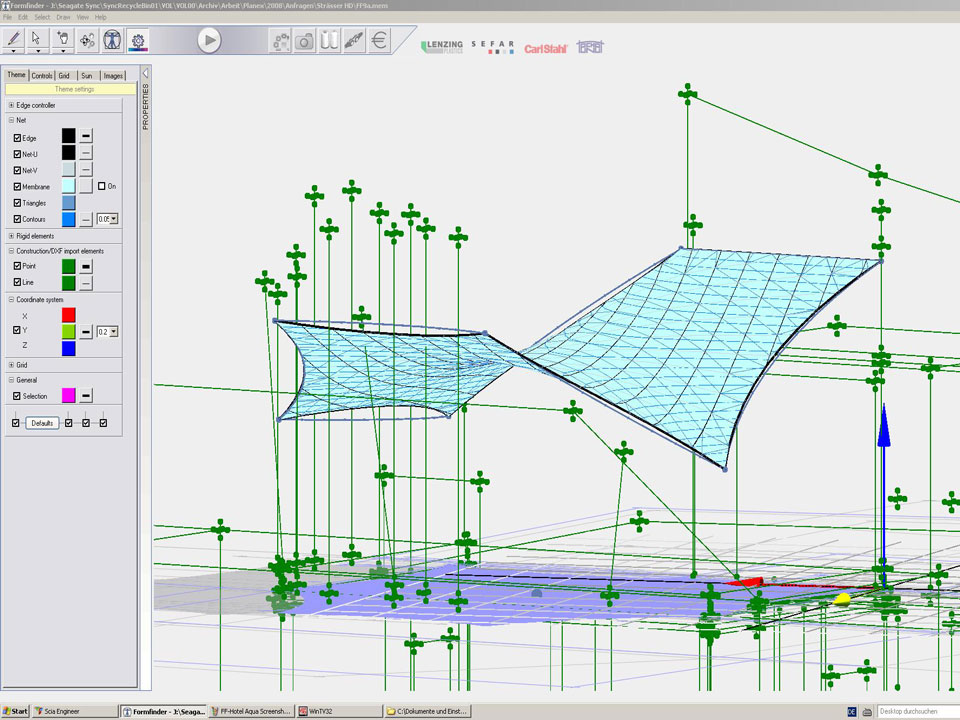This screenshot has height=720, width=960.
Task: Click the camera screenshot icon
Action: [304, 41]
